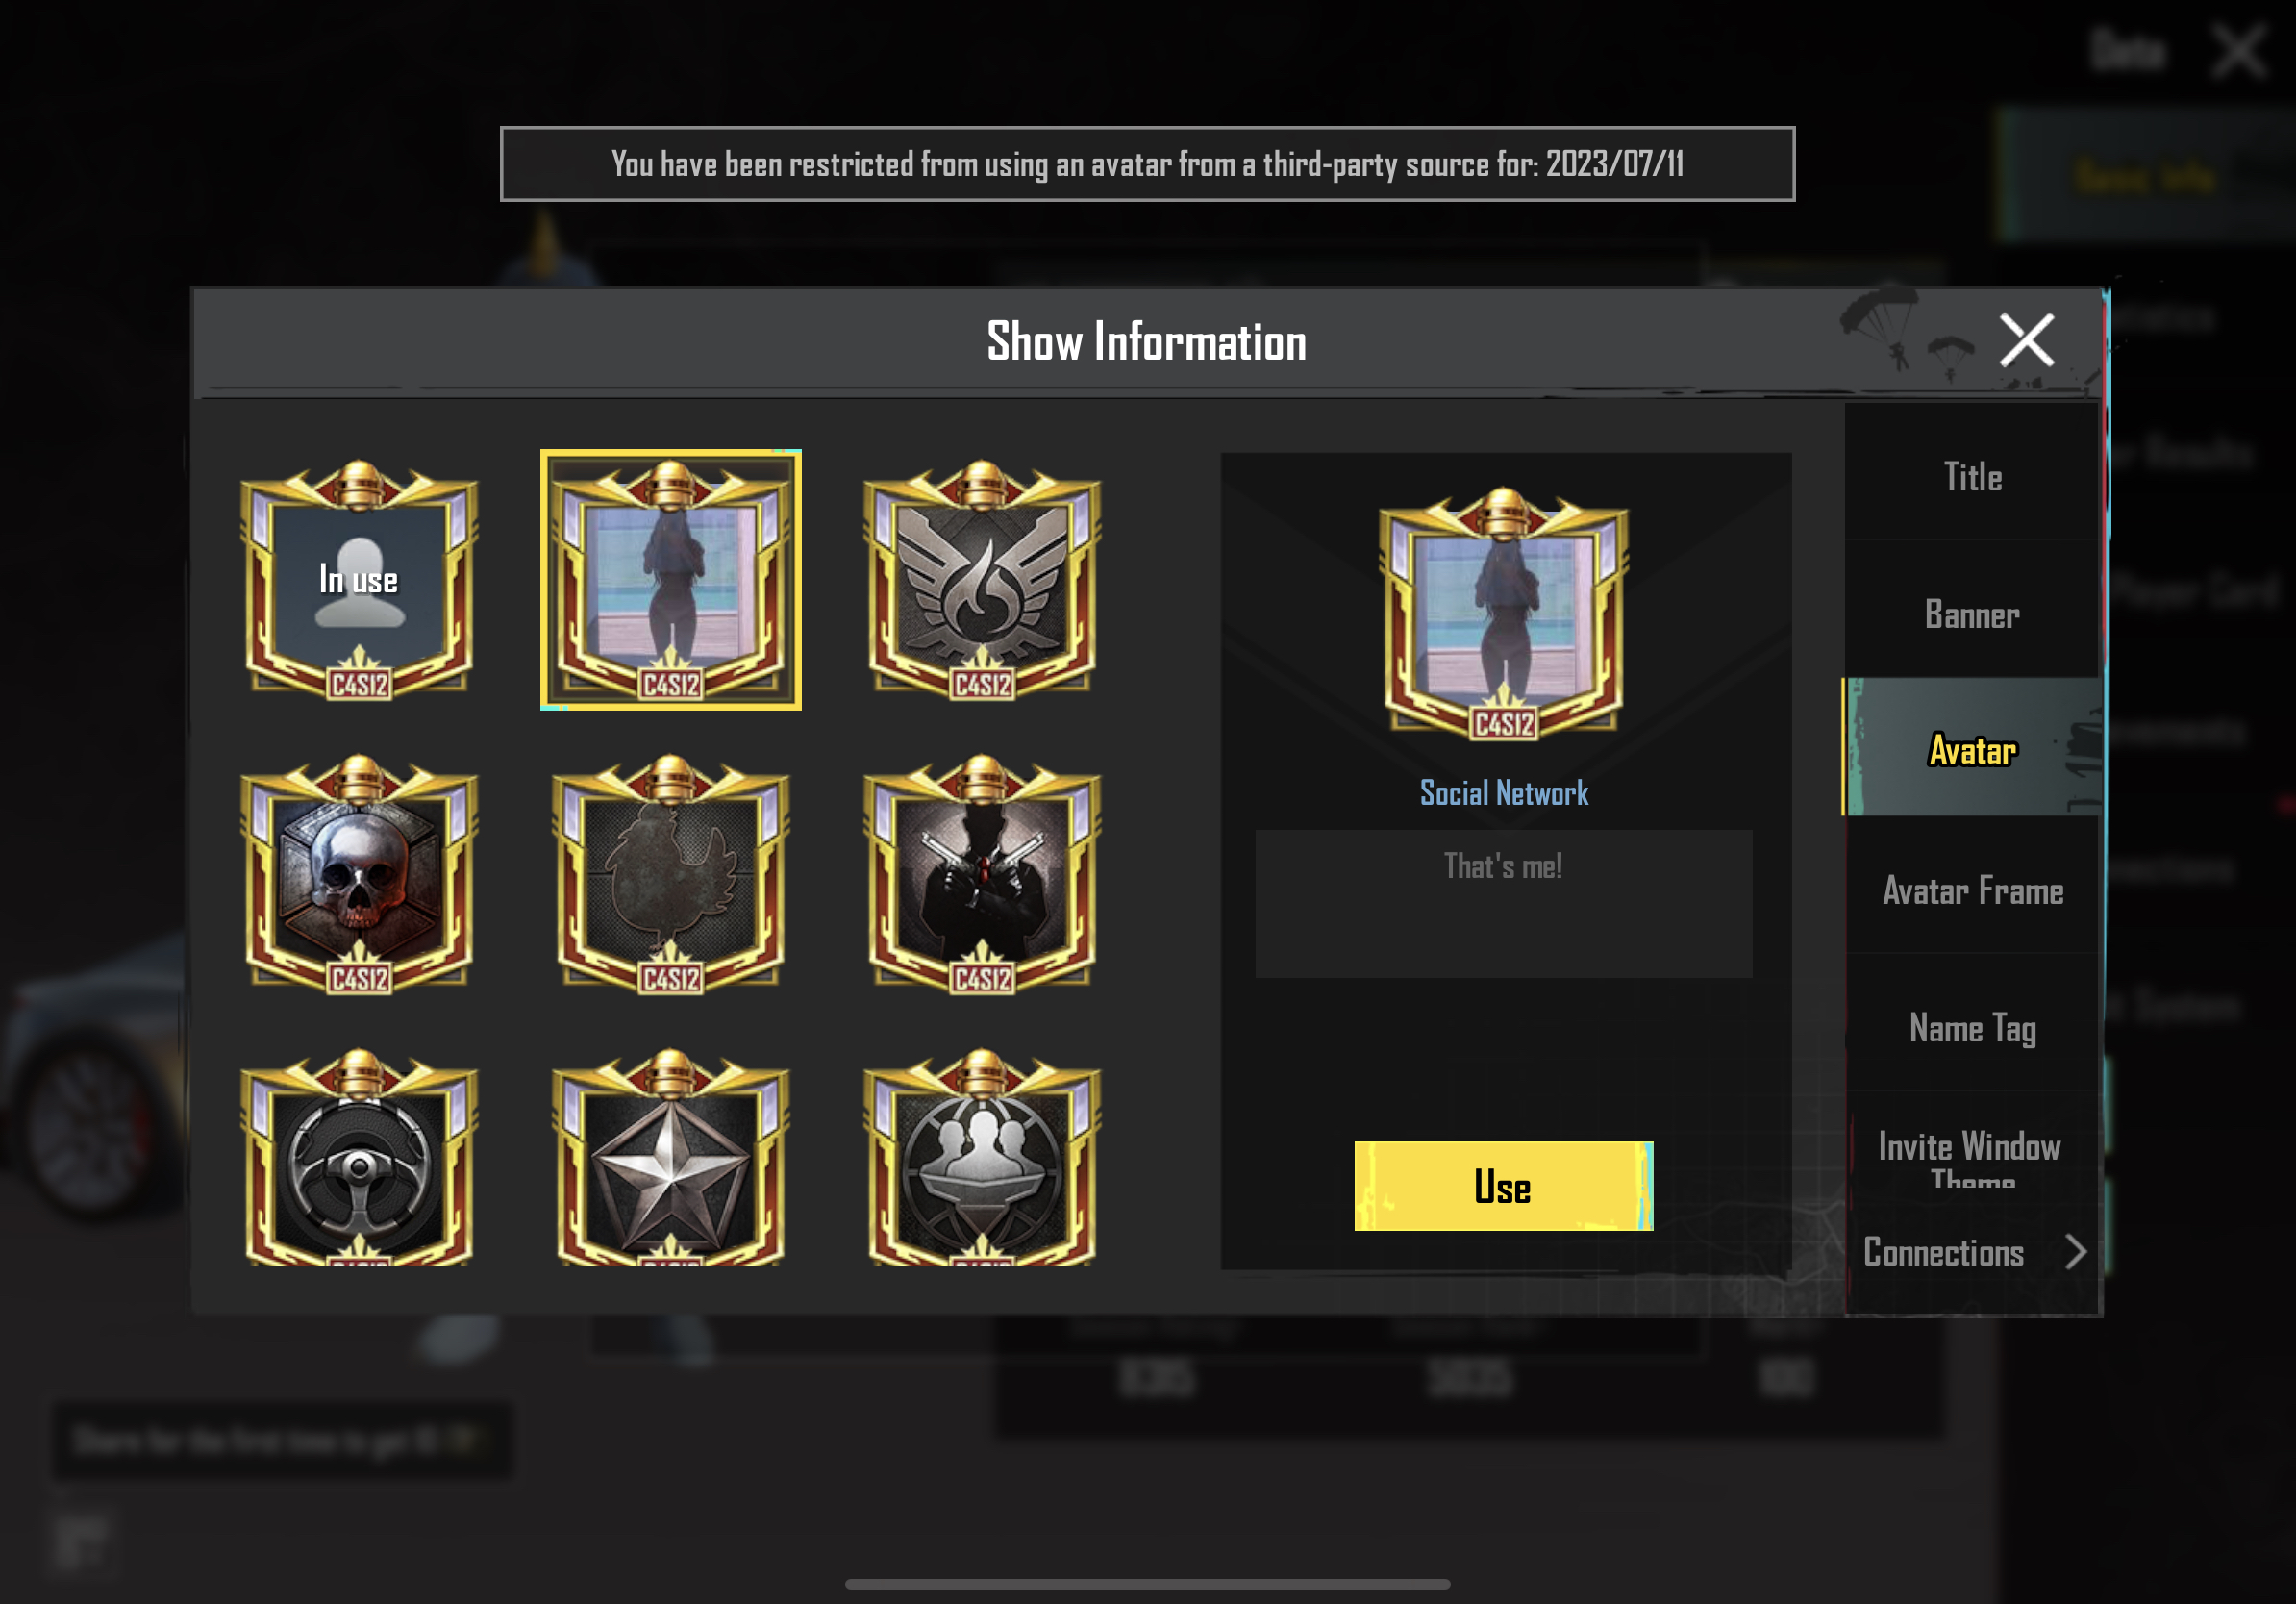This screenshot has width=2296, height=1604.
Task: Close the Show Information dialog
Action: [2026, 340]
